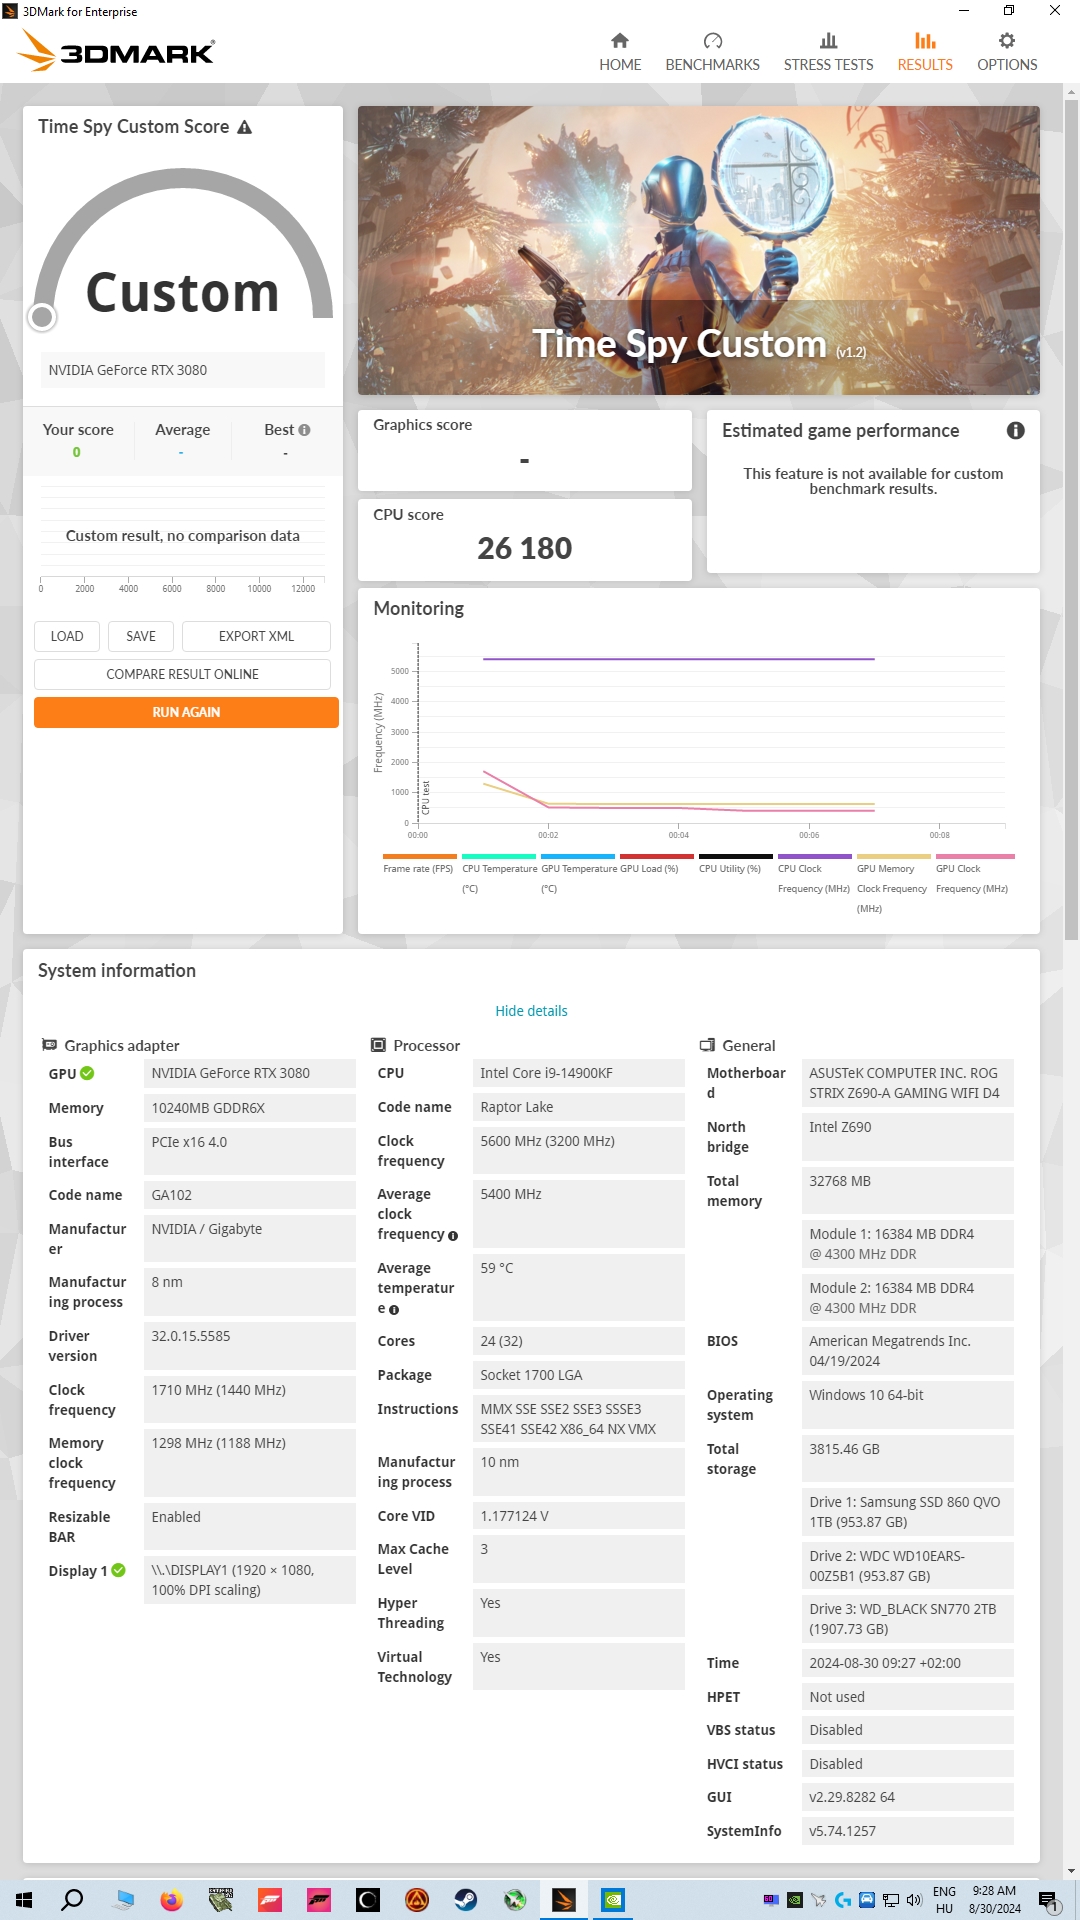Click the SAVE button
Viewport: 1080px width, 1920px height.
click(141, 636)
